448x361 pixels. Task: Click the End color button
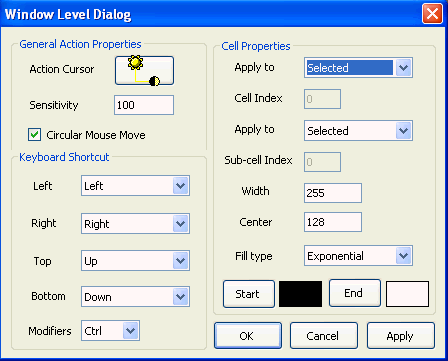click(x=355, y=293)
